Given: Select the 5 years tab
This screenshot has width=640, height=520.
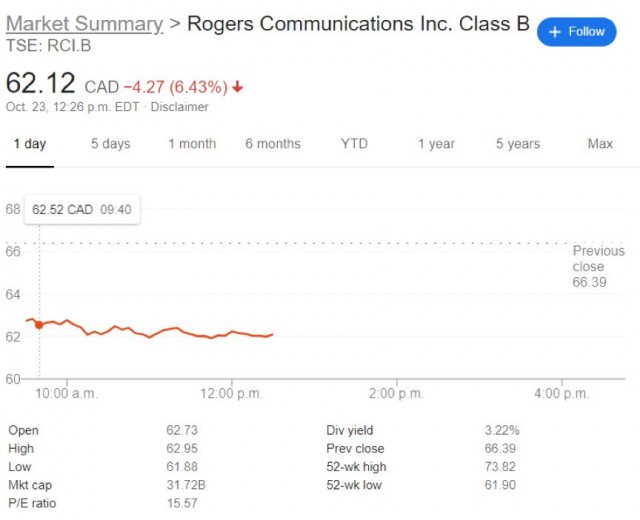Looking at the screenshot, I should [517, 144].
